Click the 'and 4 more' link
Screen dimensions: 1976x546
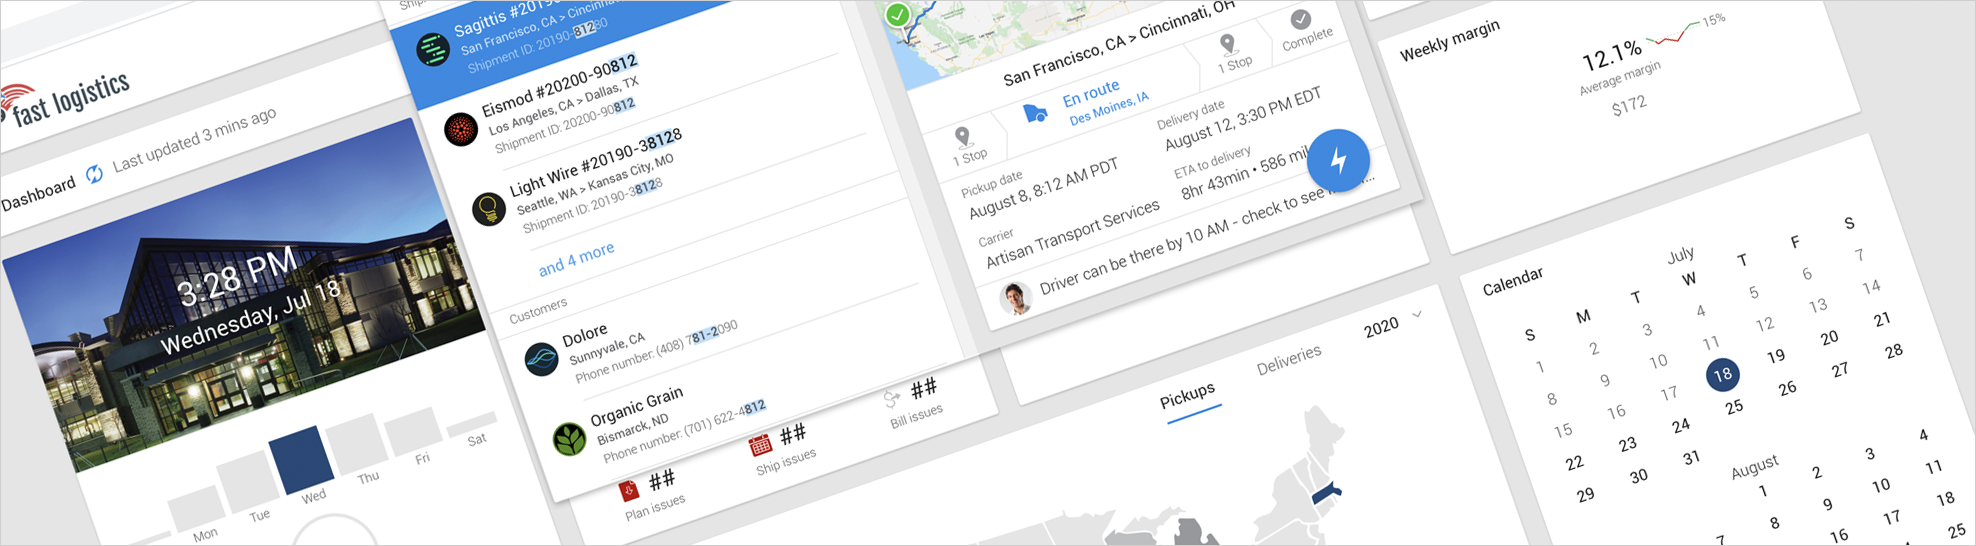click(576, 259)
